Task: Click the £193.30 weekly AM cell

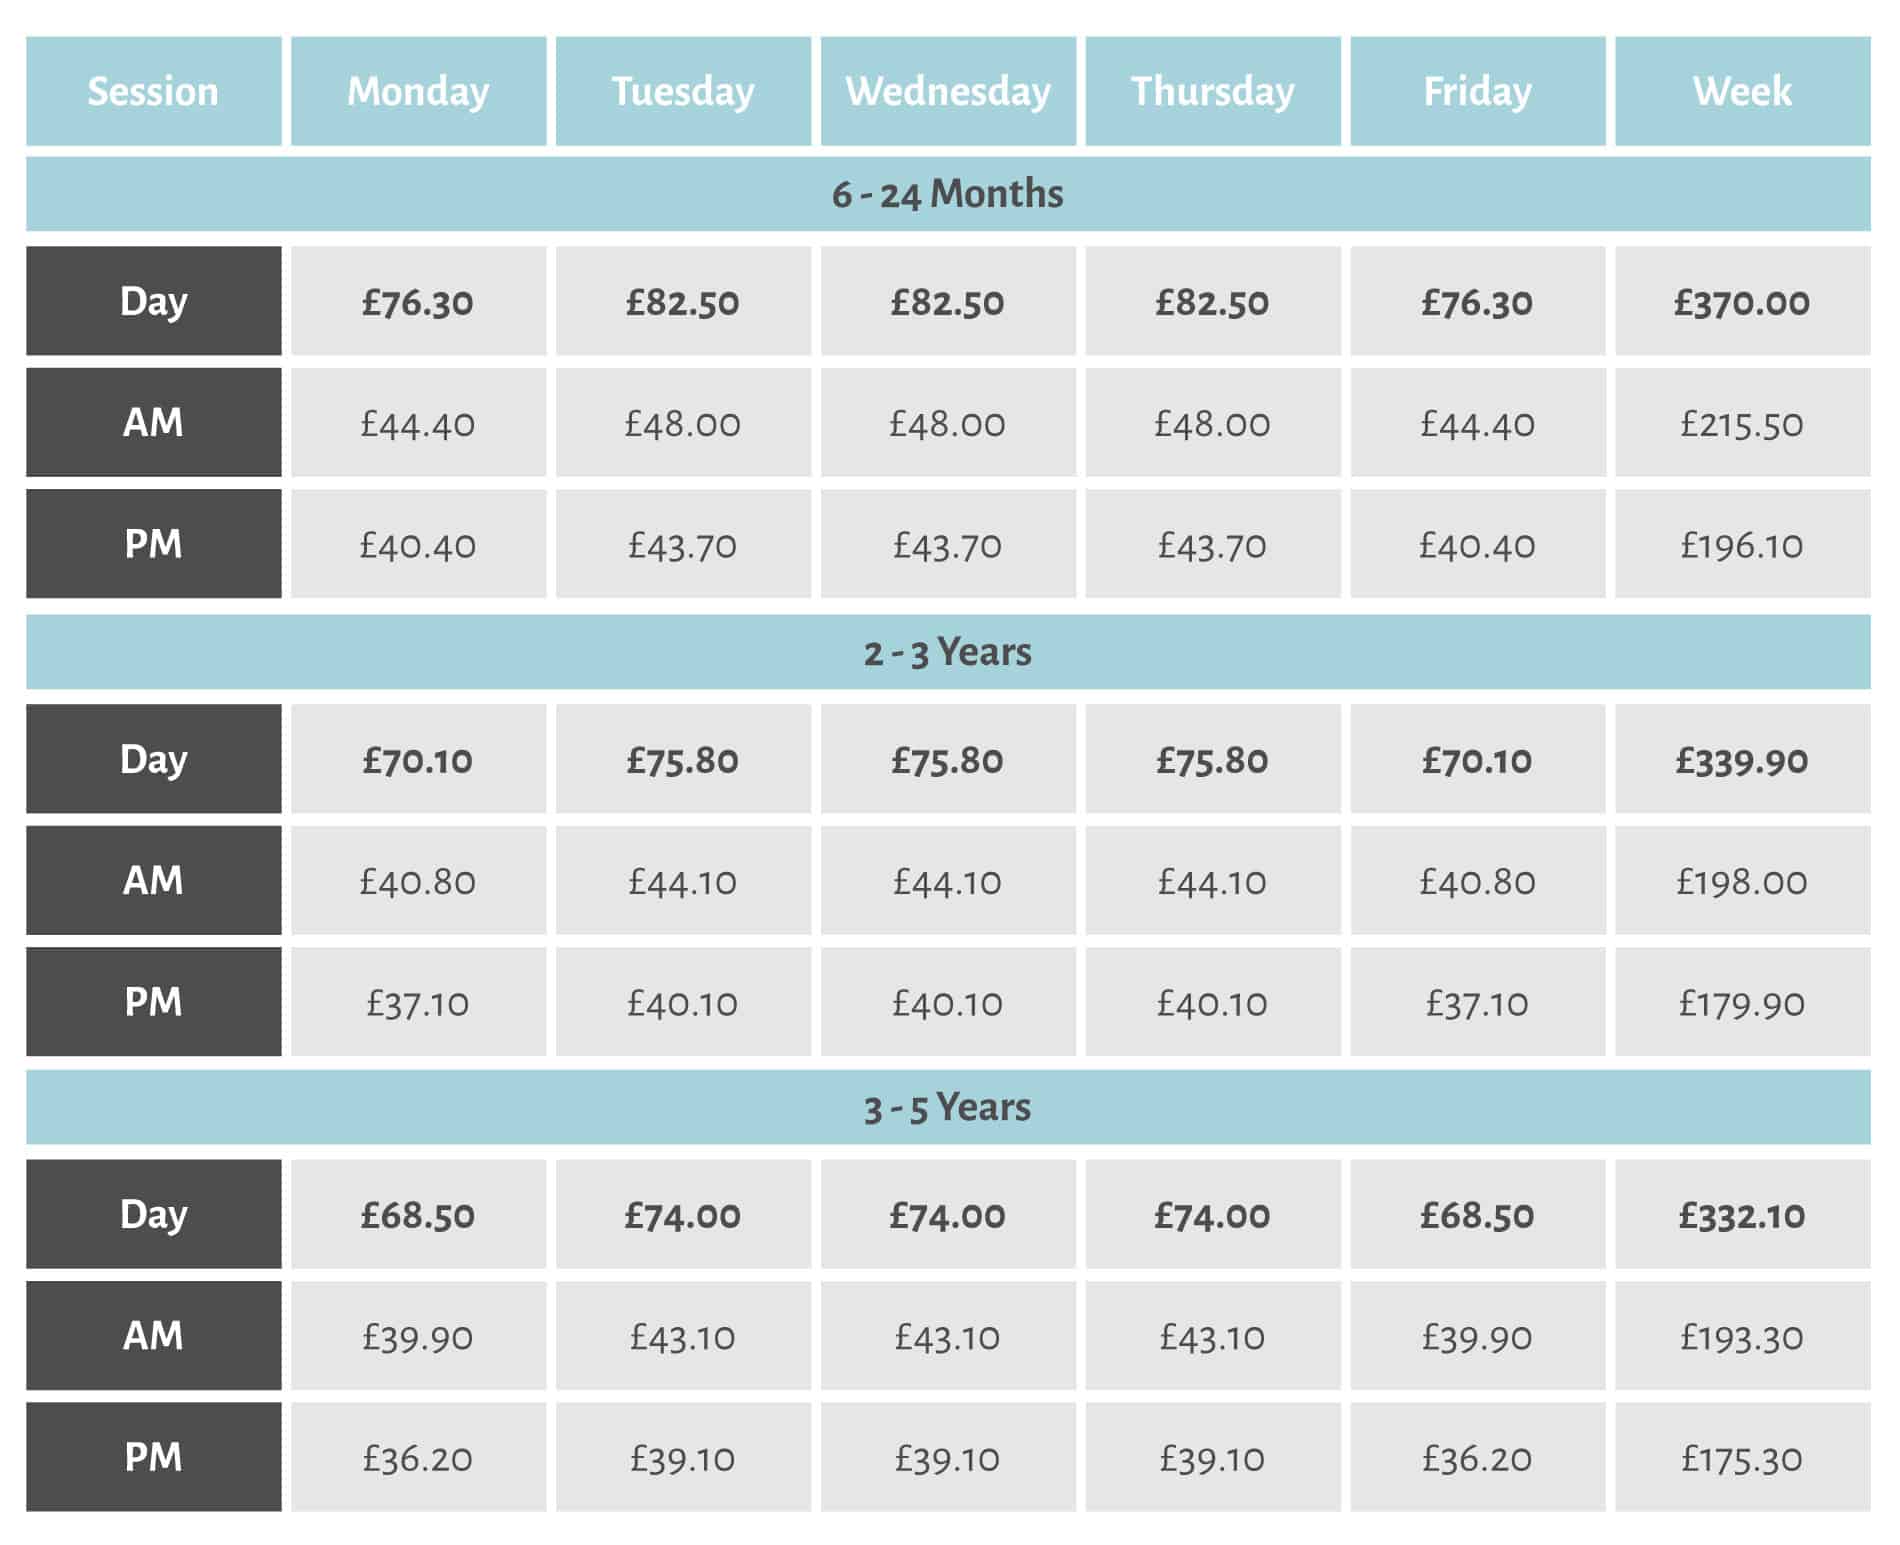Action: pyautogui.click(x=1742, y=1336)
